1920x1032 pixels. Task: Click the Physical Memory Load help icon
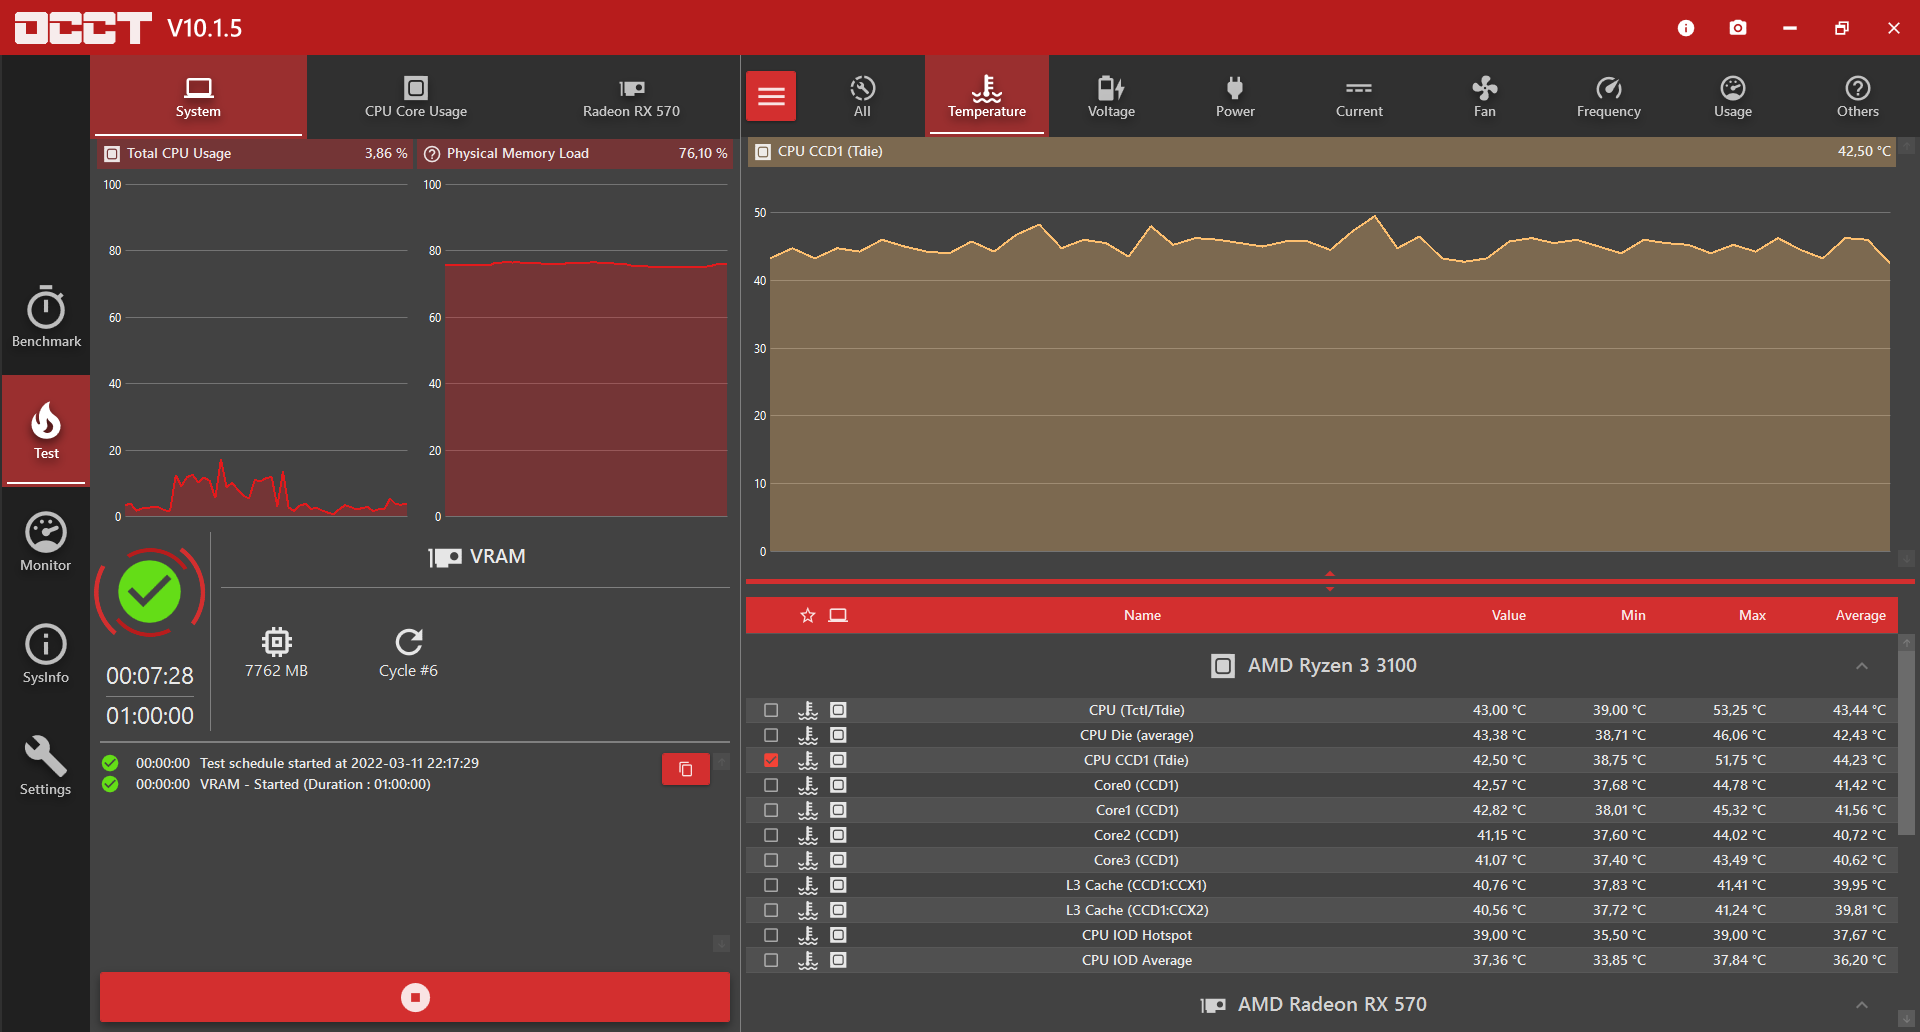click(432, 154)
